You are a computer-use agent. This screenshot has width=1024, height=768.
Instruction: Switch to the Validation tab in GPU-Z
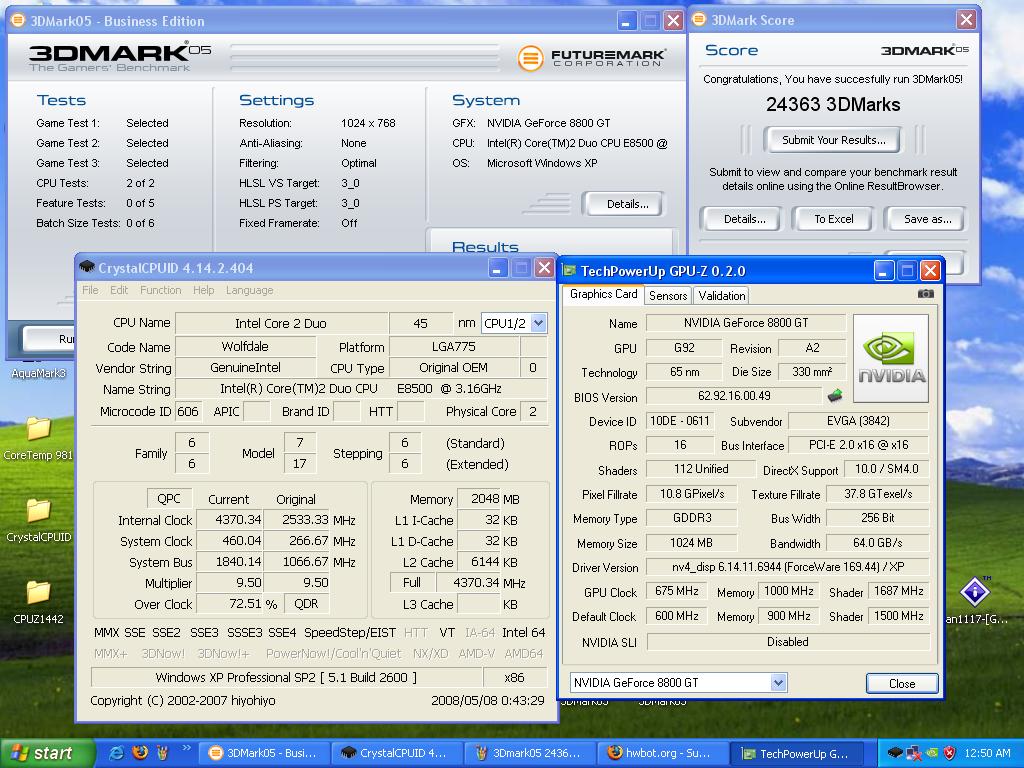[722, 296]
